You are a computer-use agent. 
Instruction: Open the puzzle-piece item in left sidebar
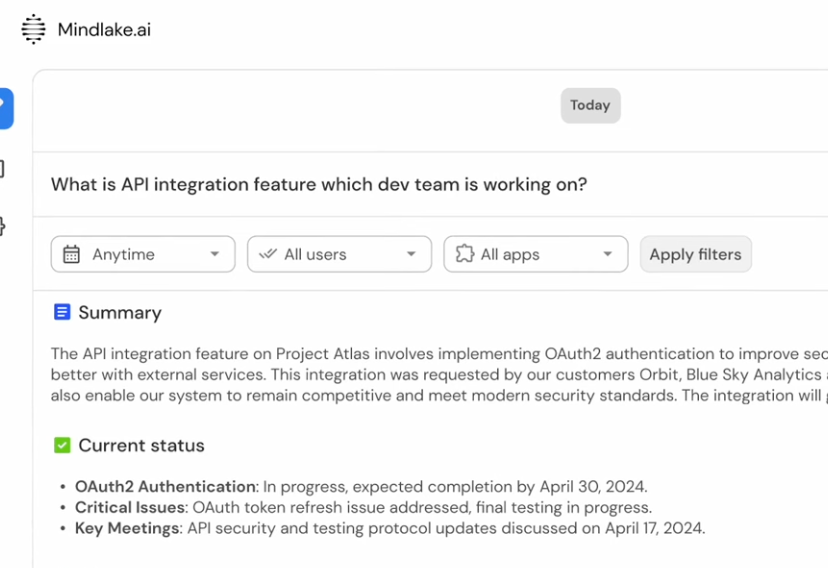tap(3, 226)
